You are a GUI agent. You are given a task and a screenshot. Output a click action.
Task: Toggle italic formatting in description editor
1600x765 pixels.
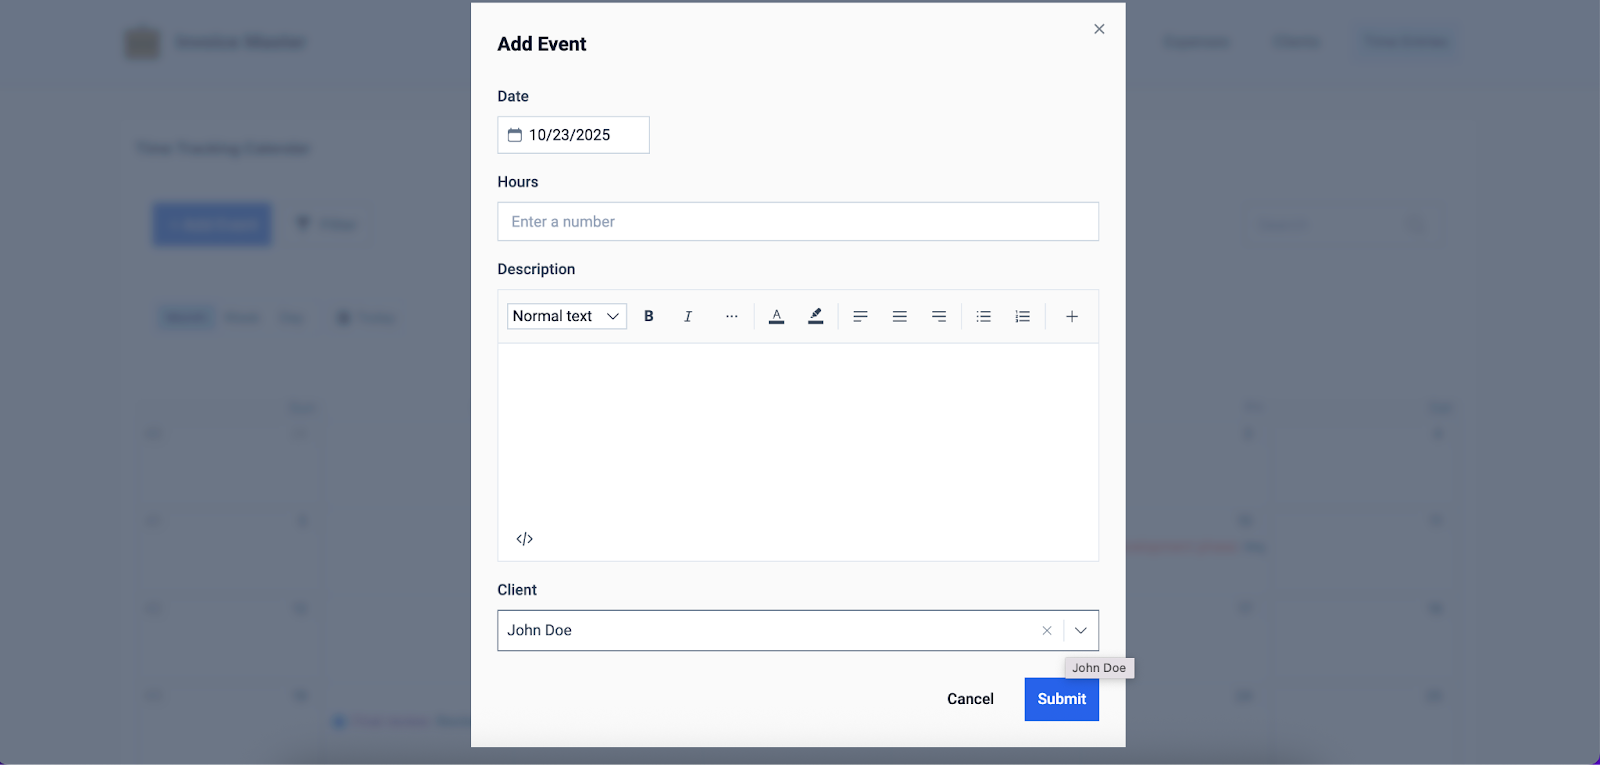688,316
